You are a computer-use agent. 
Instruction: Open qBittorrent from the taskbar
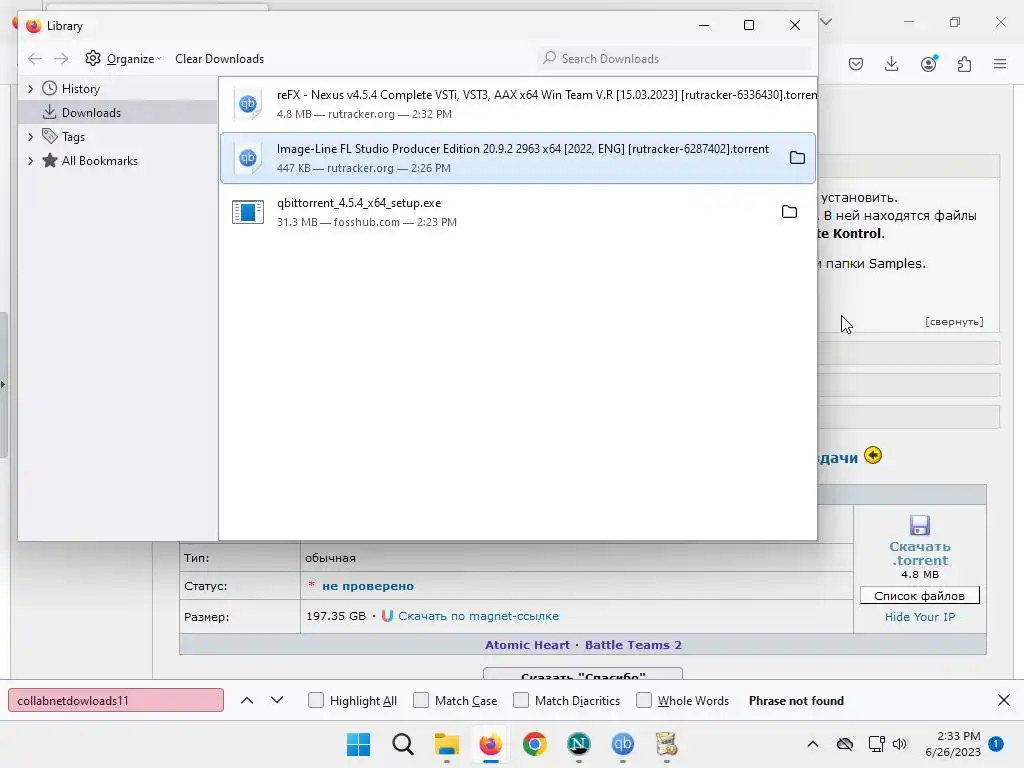point(622,744)
